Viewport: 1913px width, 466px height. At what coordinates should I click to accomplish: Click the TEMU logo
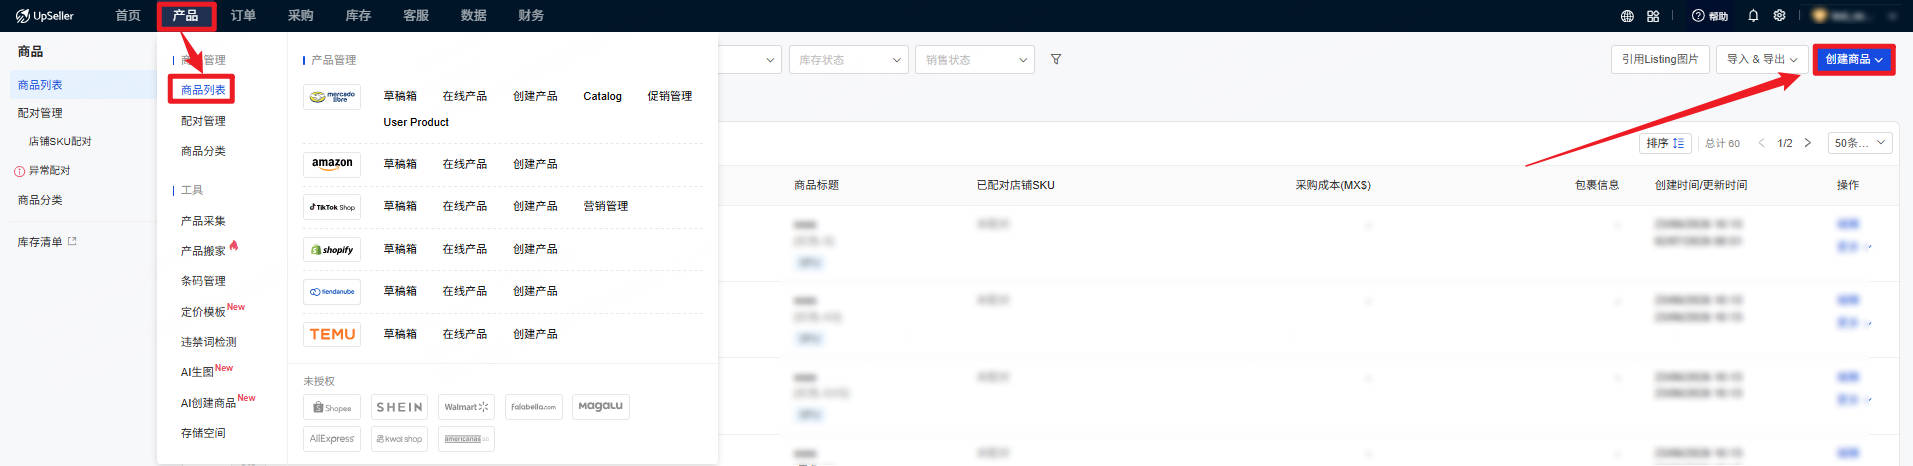coord(332,334)
